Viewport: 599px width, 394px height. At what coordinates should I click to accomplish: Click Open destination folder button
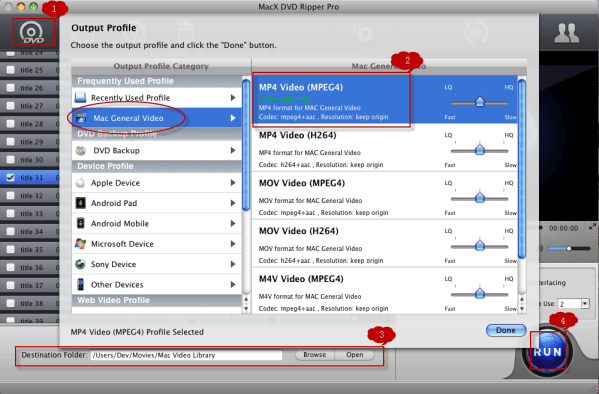tap(355, 355)
